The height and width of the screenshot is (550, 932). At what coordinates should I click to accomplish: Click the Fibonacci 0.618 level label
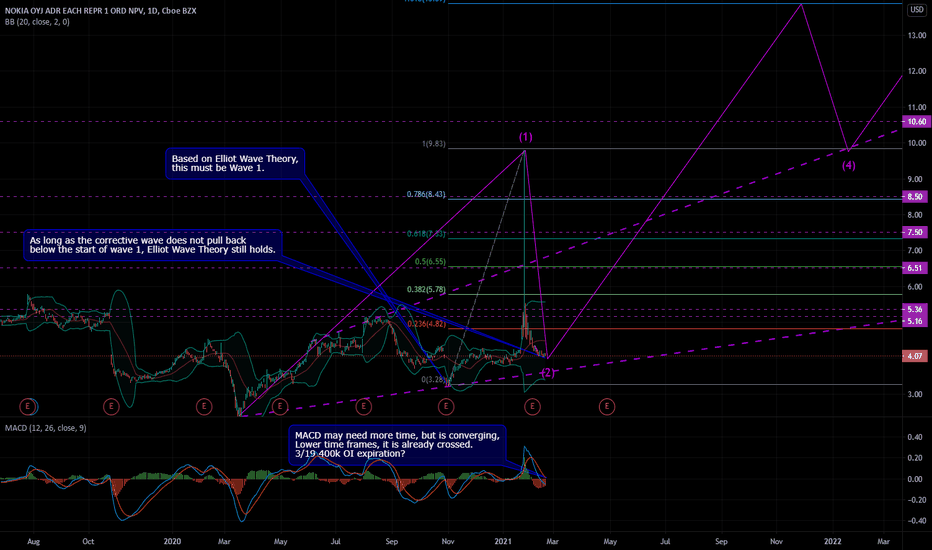(426, 234)
